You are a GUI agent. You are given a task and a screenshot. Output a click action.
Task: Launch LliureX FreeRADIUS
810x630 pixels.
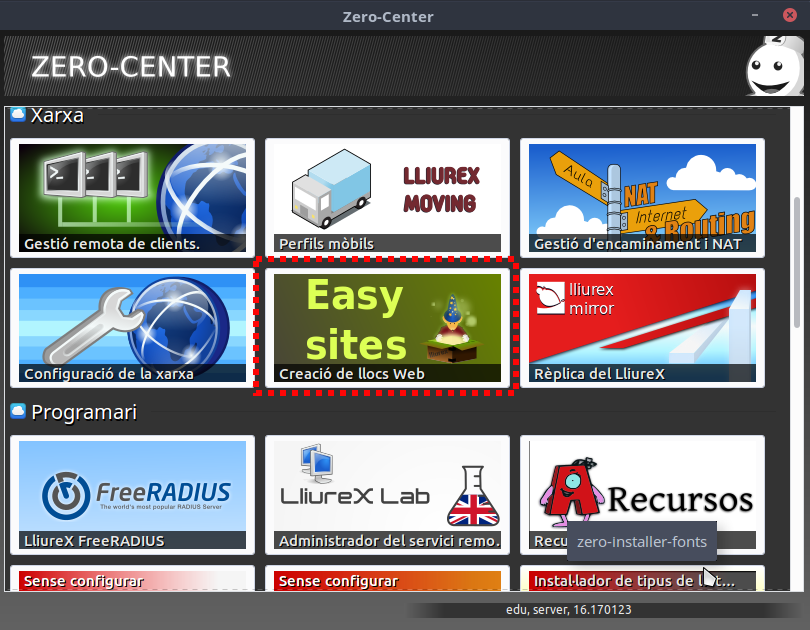point(132,494)
